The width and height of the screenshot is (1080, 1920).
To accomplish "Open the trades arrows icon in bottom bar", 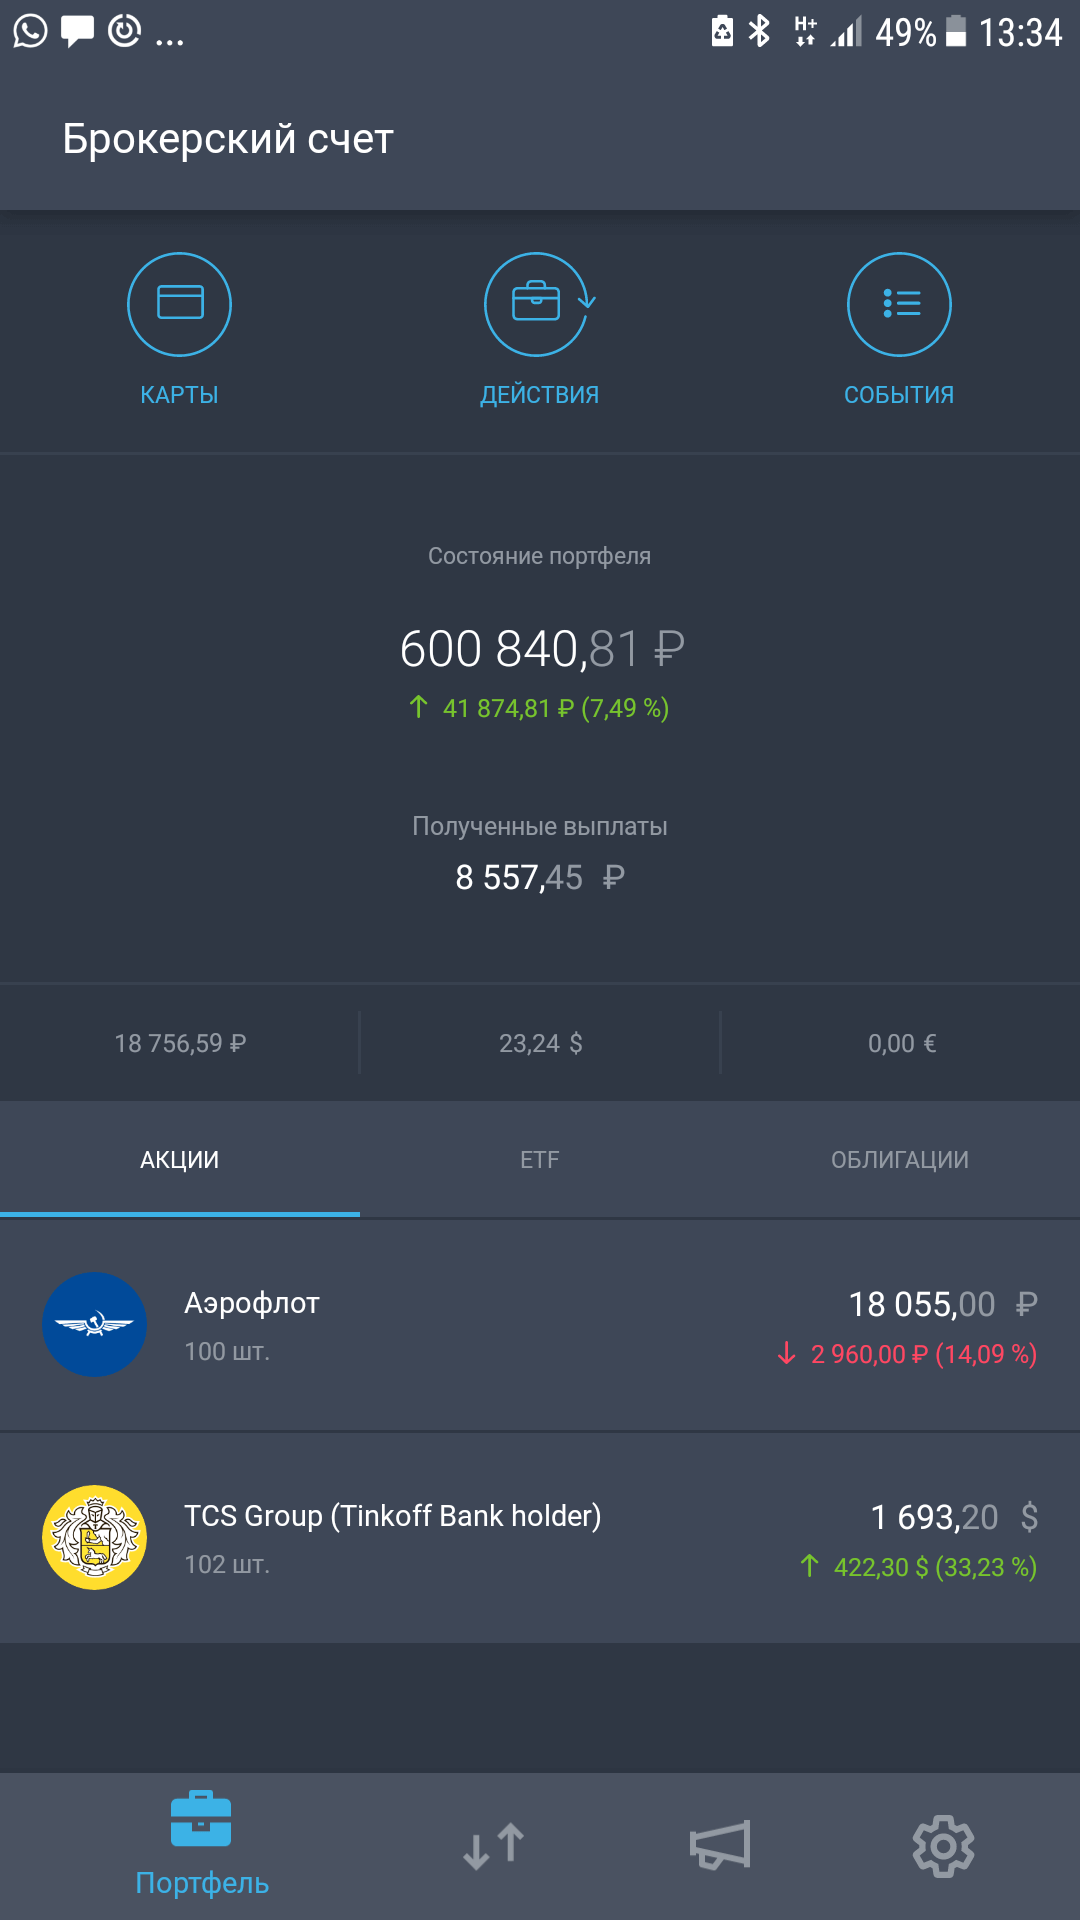I will [x=493, y=1846].
